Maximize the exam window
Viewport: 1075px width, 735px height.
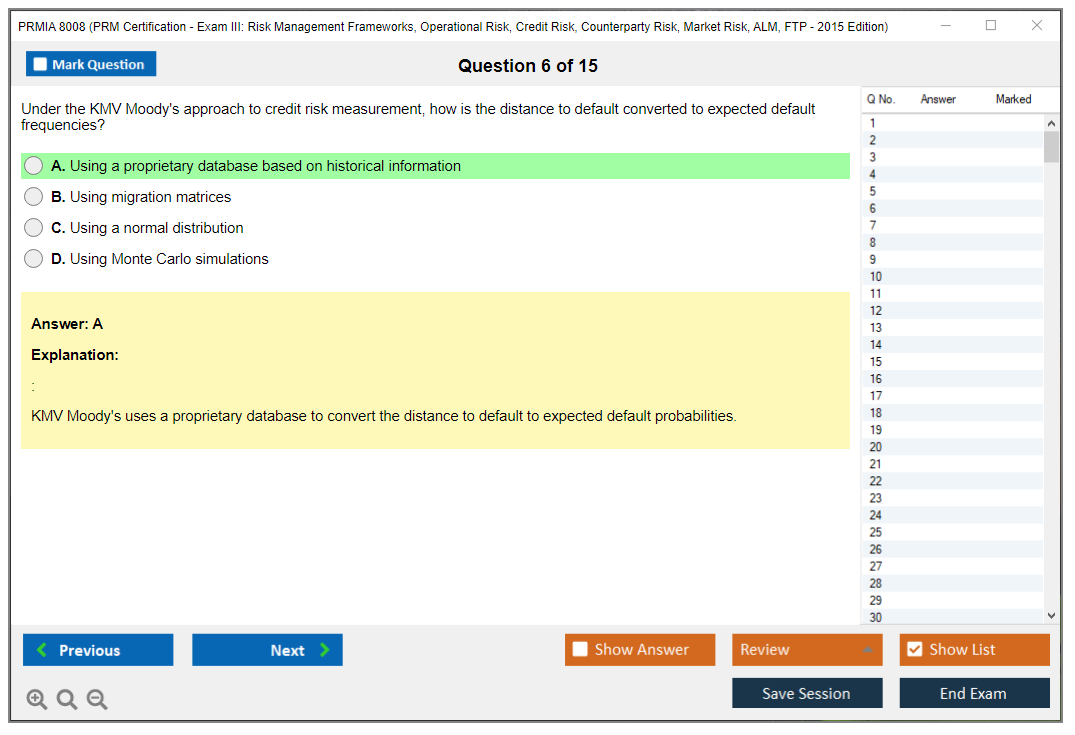(x=991, y=26)
